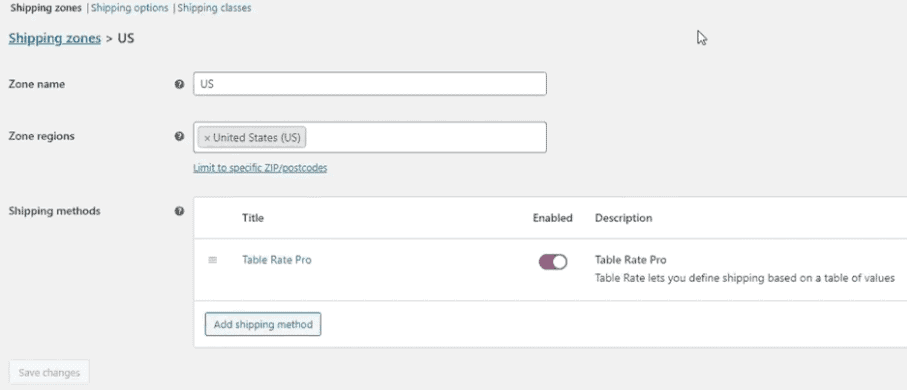Select the Shipping zones tab

point(46,8)
